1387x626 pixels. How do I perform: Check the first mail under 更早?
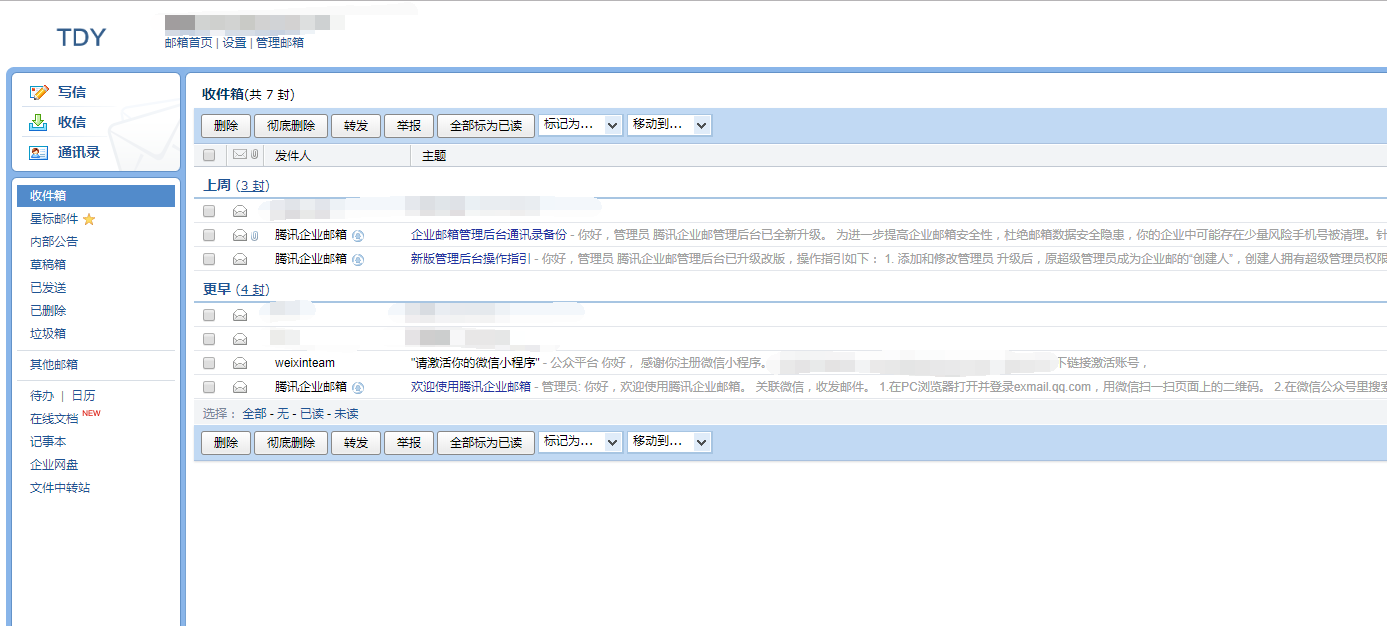coord(209,315)
